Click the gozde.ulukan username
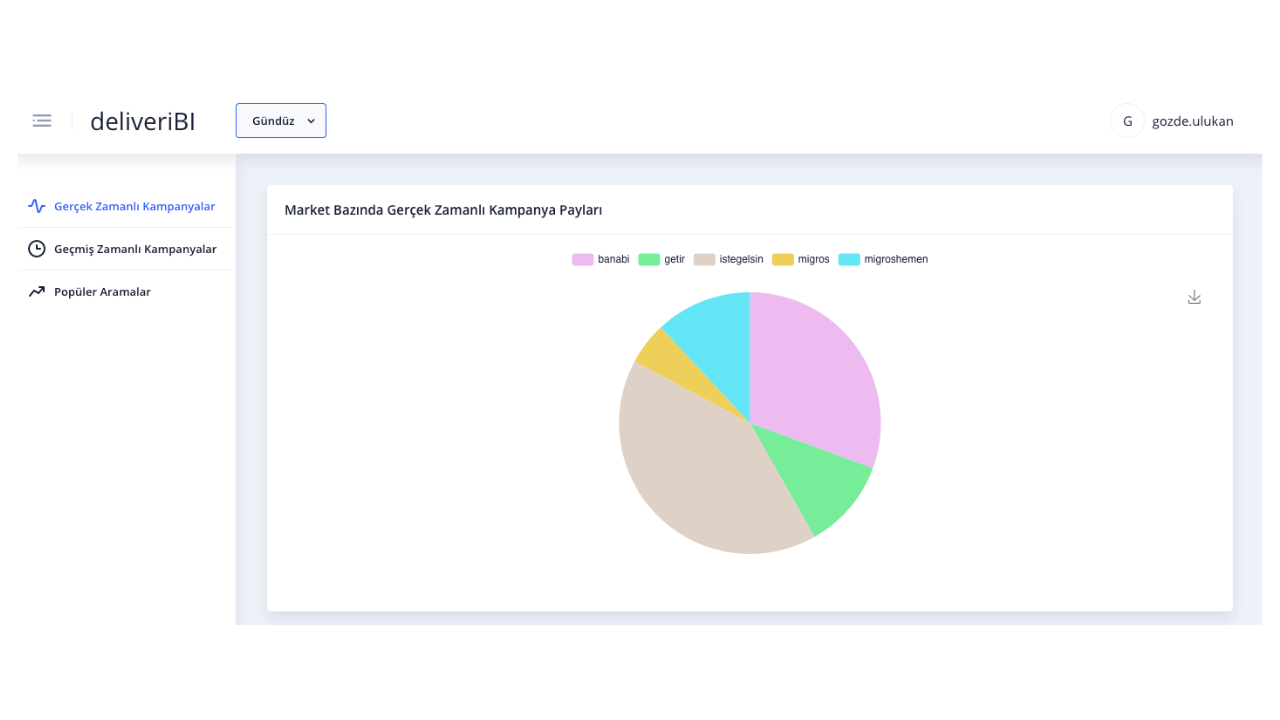Screen dimensions: 1280x720 1192,121
